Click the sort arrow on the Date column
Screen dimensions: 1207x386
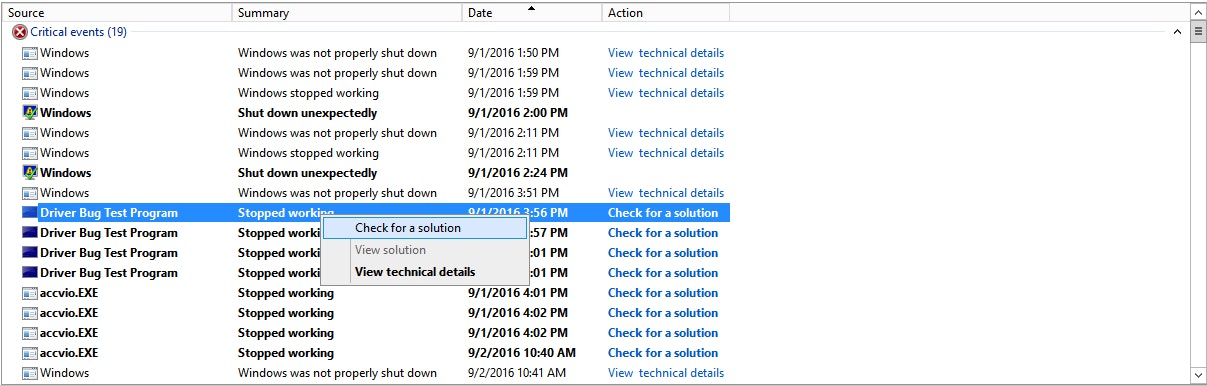click(531, 8)
